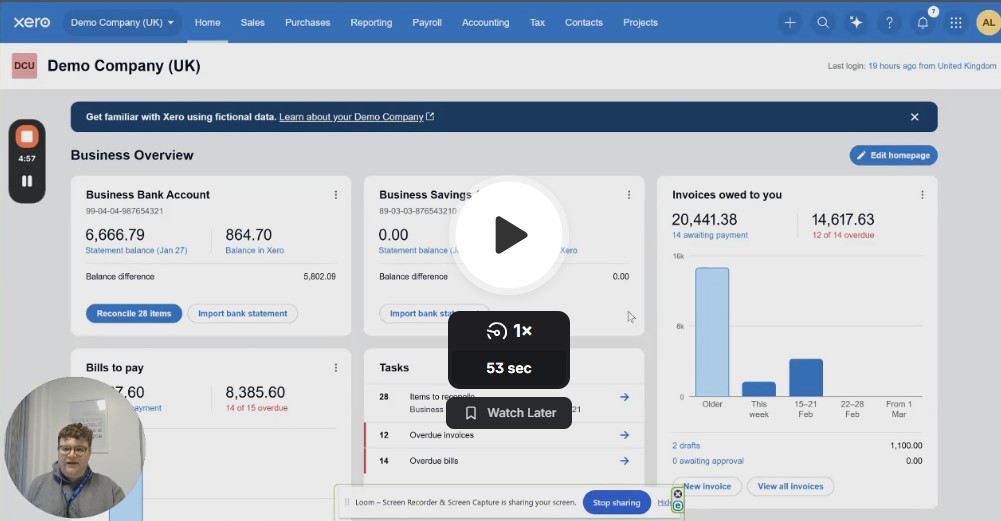Open the Tax menu
Image resolution: width=1001 pixels, height=521 pixels.
pos(538,22)
